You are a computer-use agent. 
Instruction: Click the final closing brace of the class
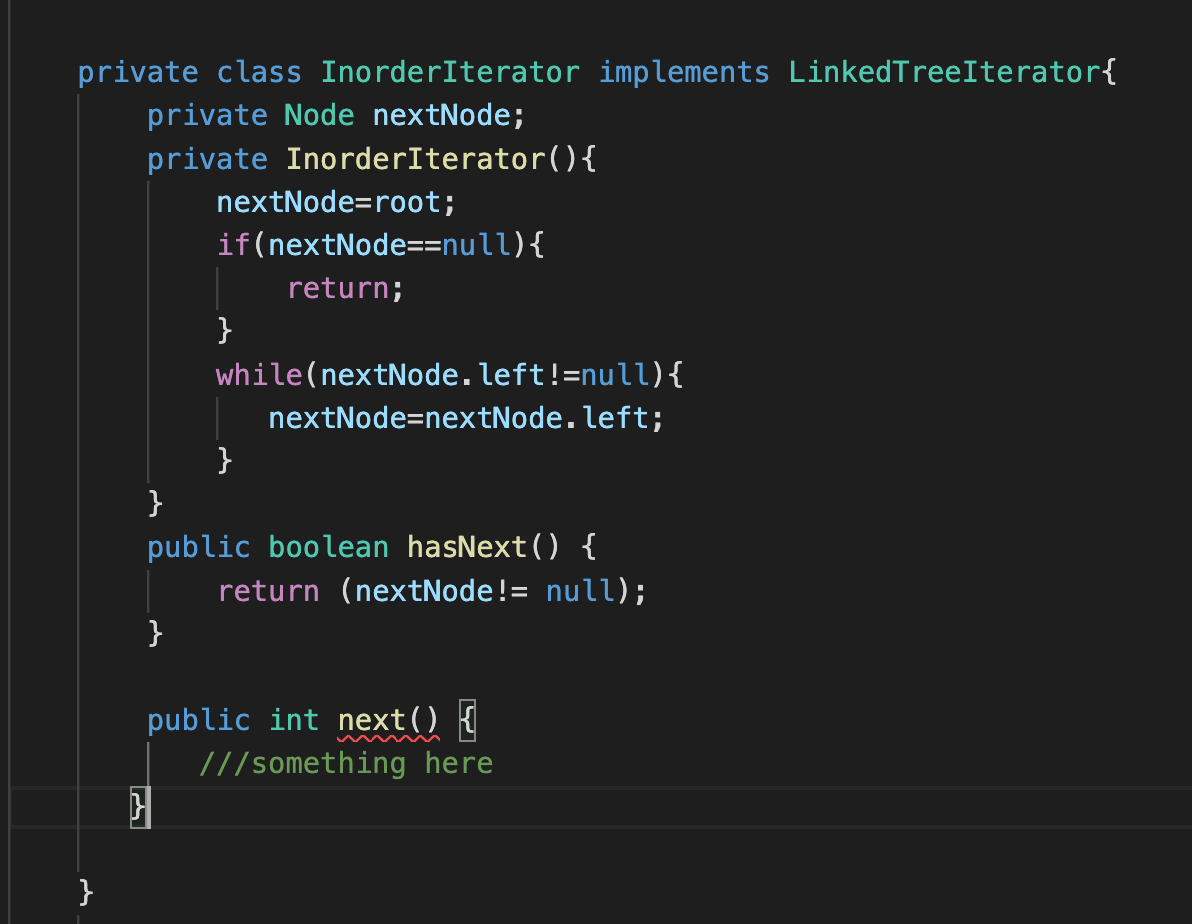[86, 892]
